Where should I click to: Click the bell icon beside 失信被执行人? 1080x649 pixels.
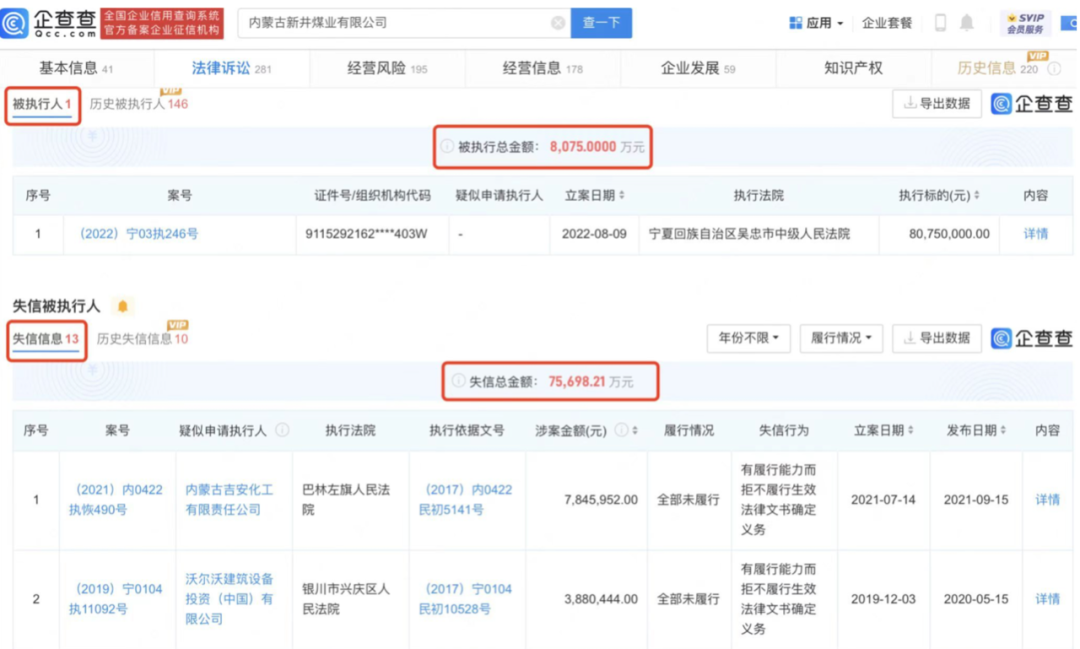click(x=123, y=306)
